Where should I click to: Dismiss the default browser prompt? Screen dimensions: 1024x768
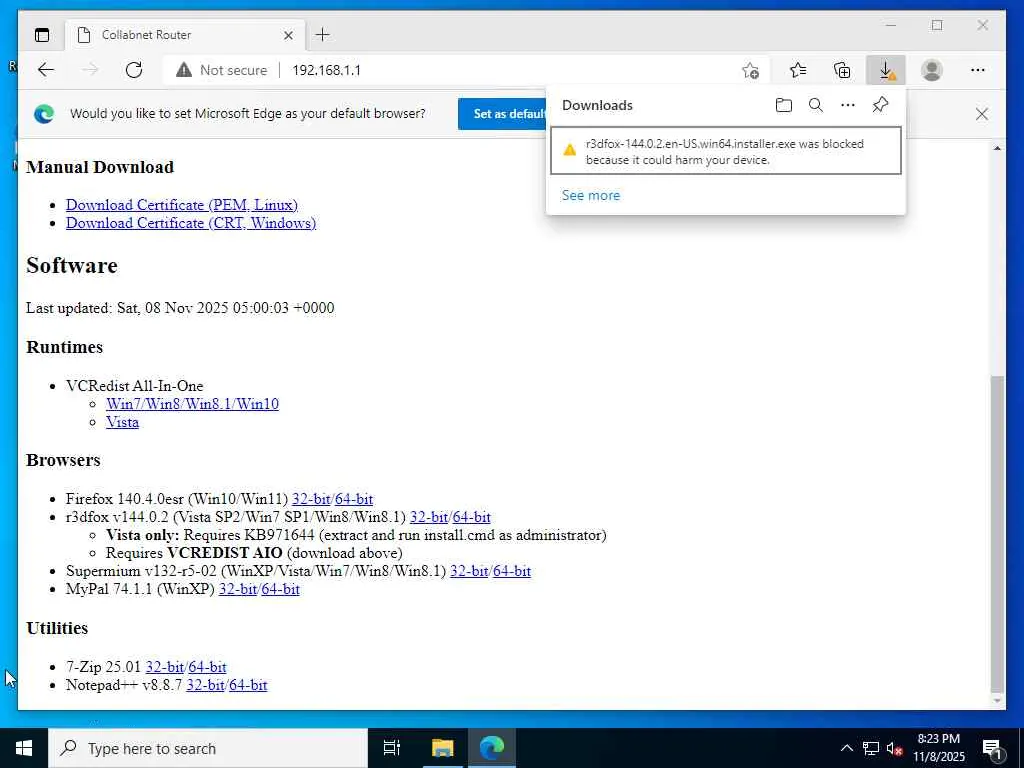982,114
